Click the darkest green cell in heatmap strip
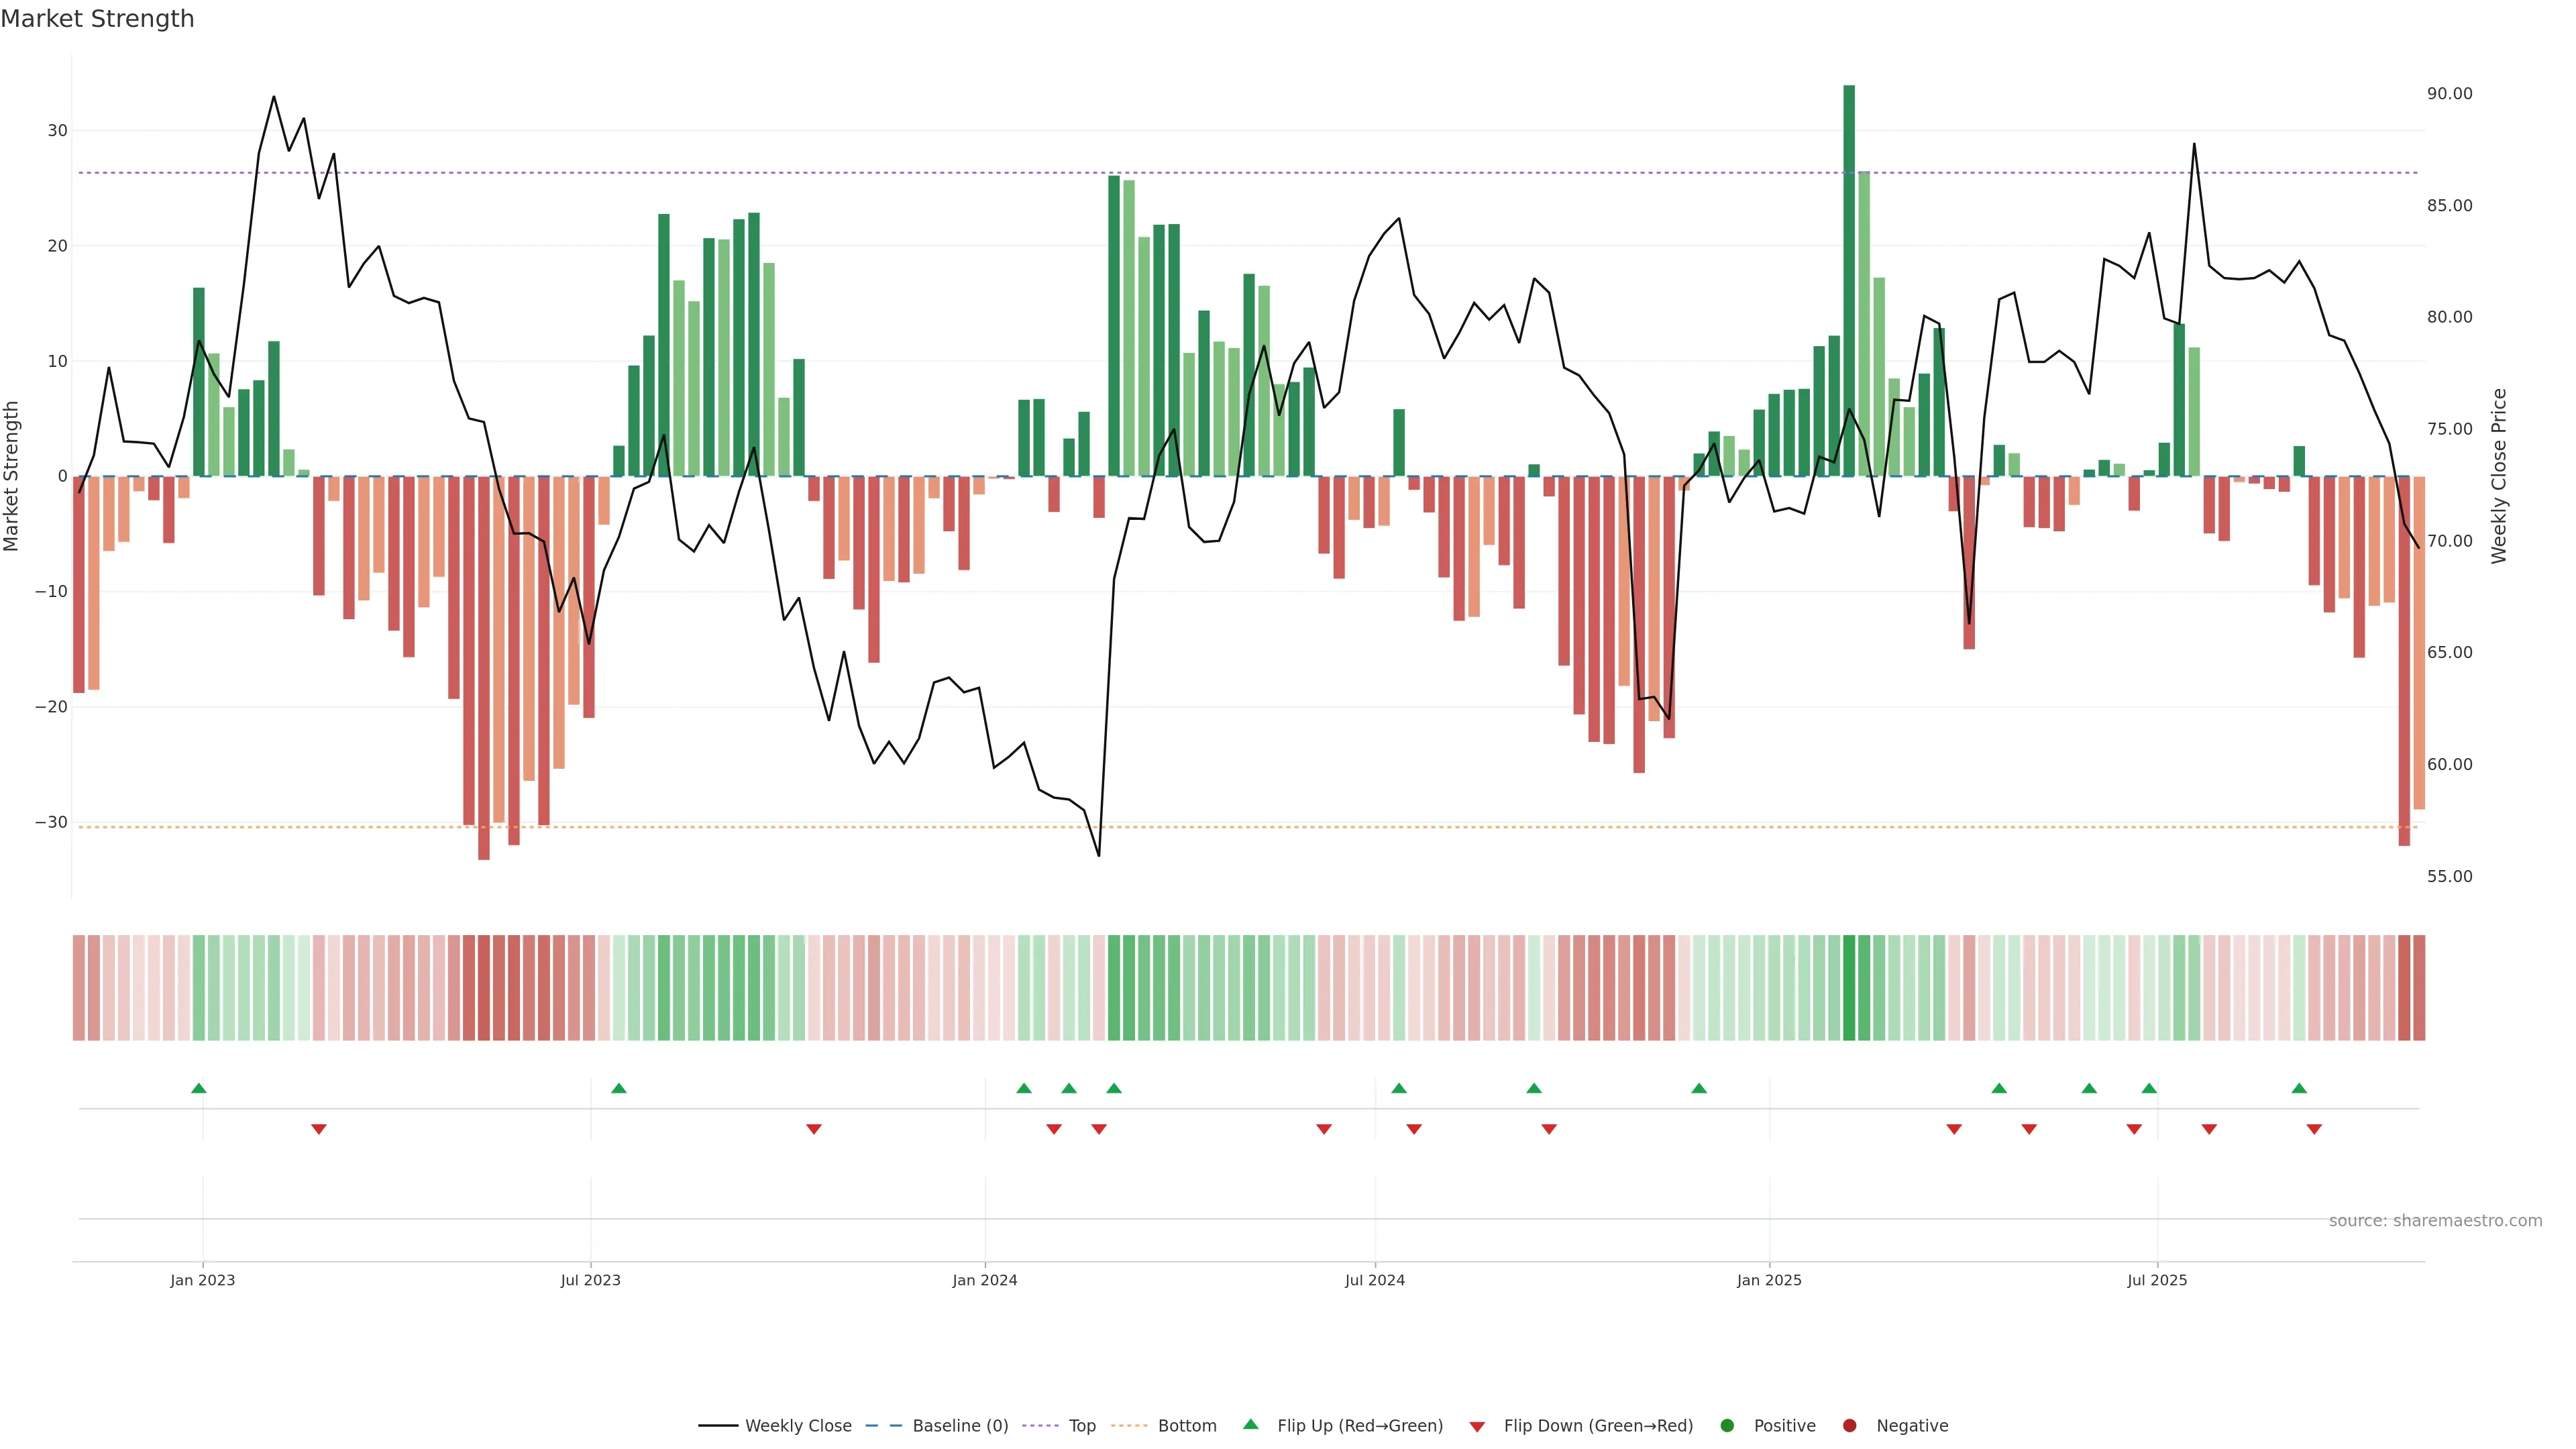The image size is (2576, 1449). (1849, 987)
